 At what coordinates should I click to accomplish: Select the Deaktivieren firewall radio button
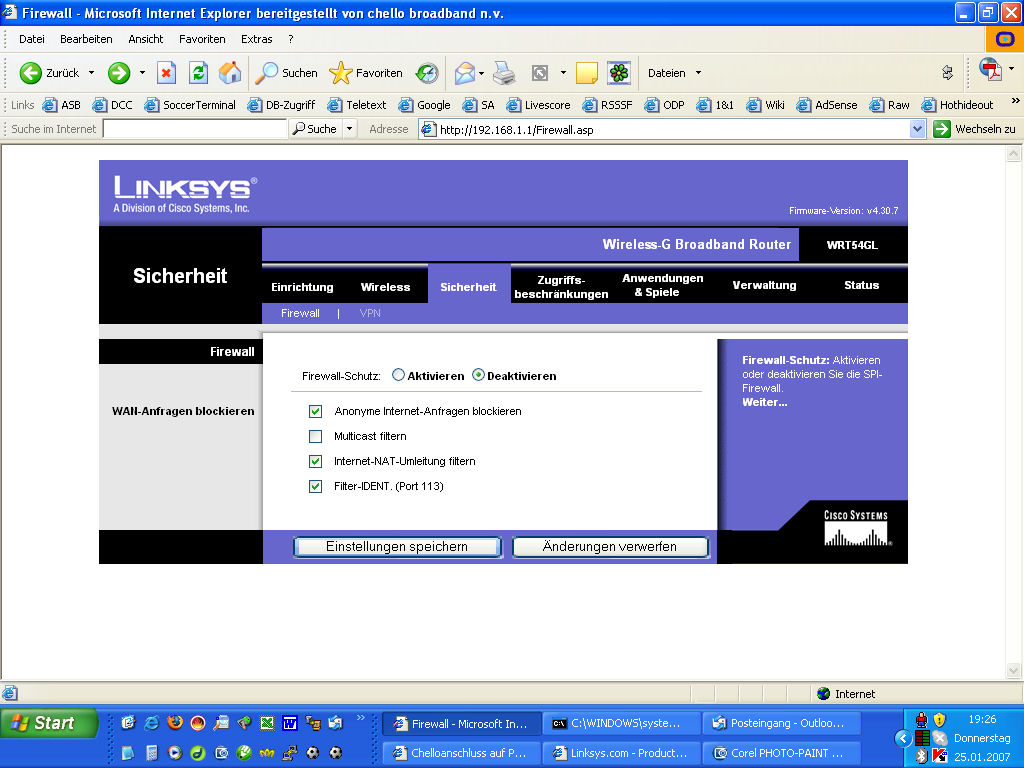[x=478, y=375]
